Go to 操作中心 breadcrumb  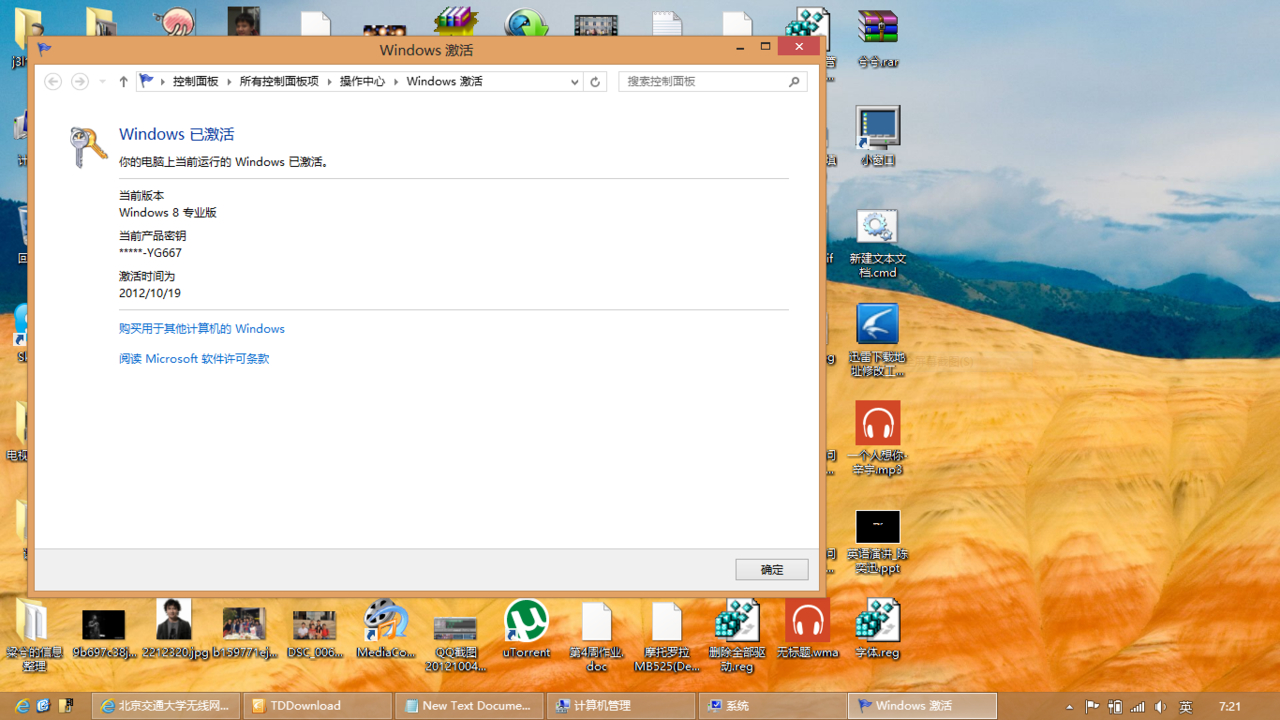click(362, 82)
